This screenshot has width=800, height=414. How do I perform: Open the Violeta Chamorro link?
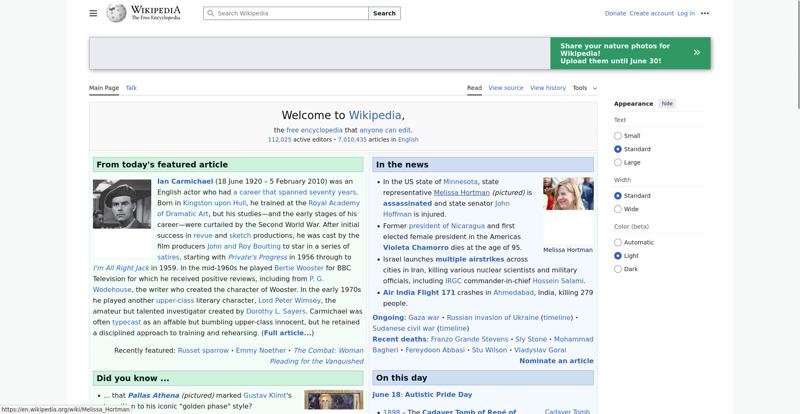coord(416,248)
